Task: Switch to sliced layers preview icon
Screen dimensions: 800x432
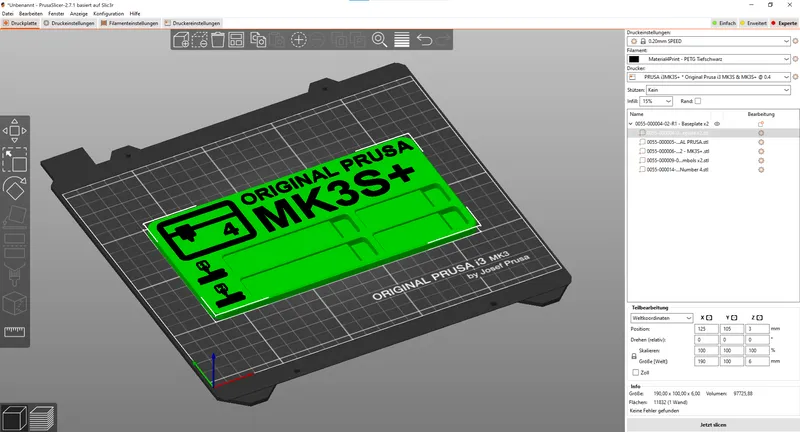Action: pos(42,418)
